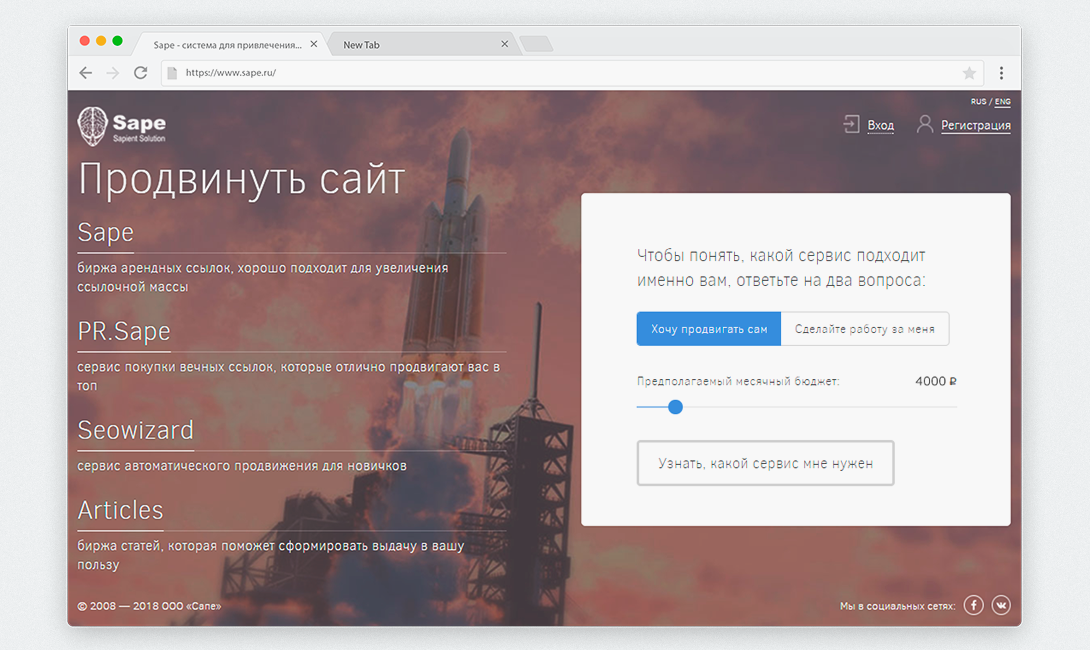The width and height of the screenshot is (1090, 650).
Task: Reload the page with refresh icon
Action: click(x=140, y=73)
